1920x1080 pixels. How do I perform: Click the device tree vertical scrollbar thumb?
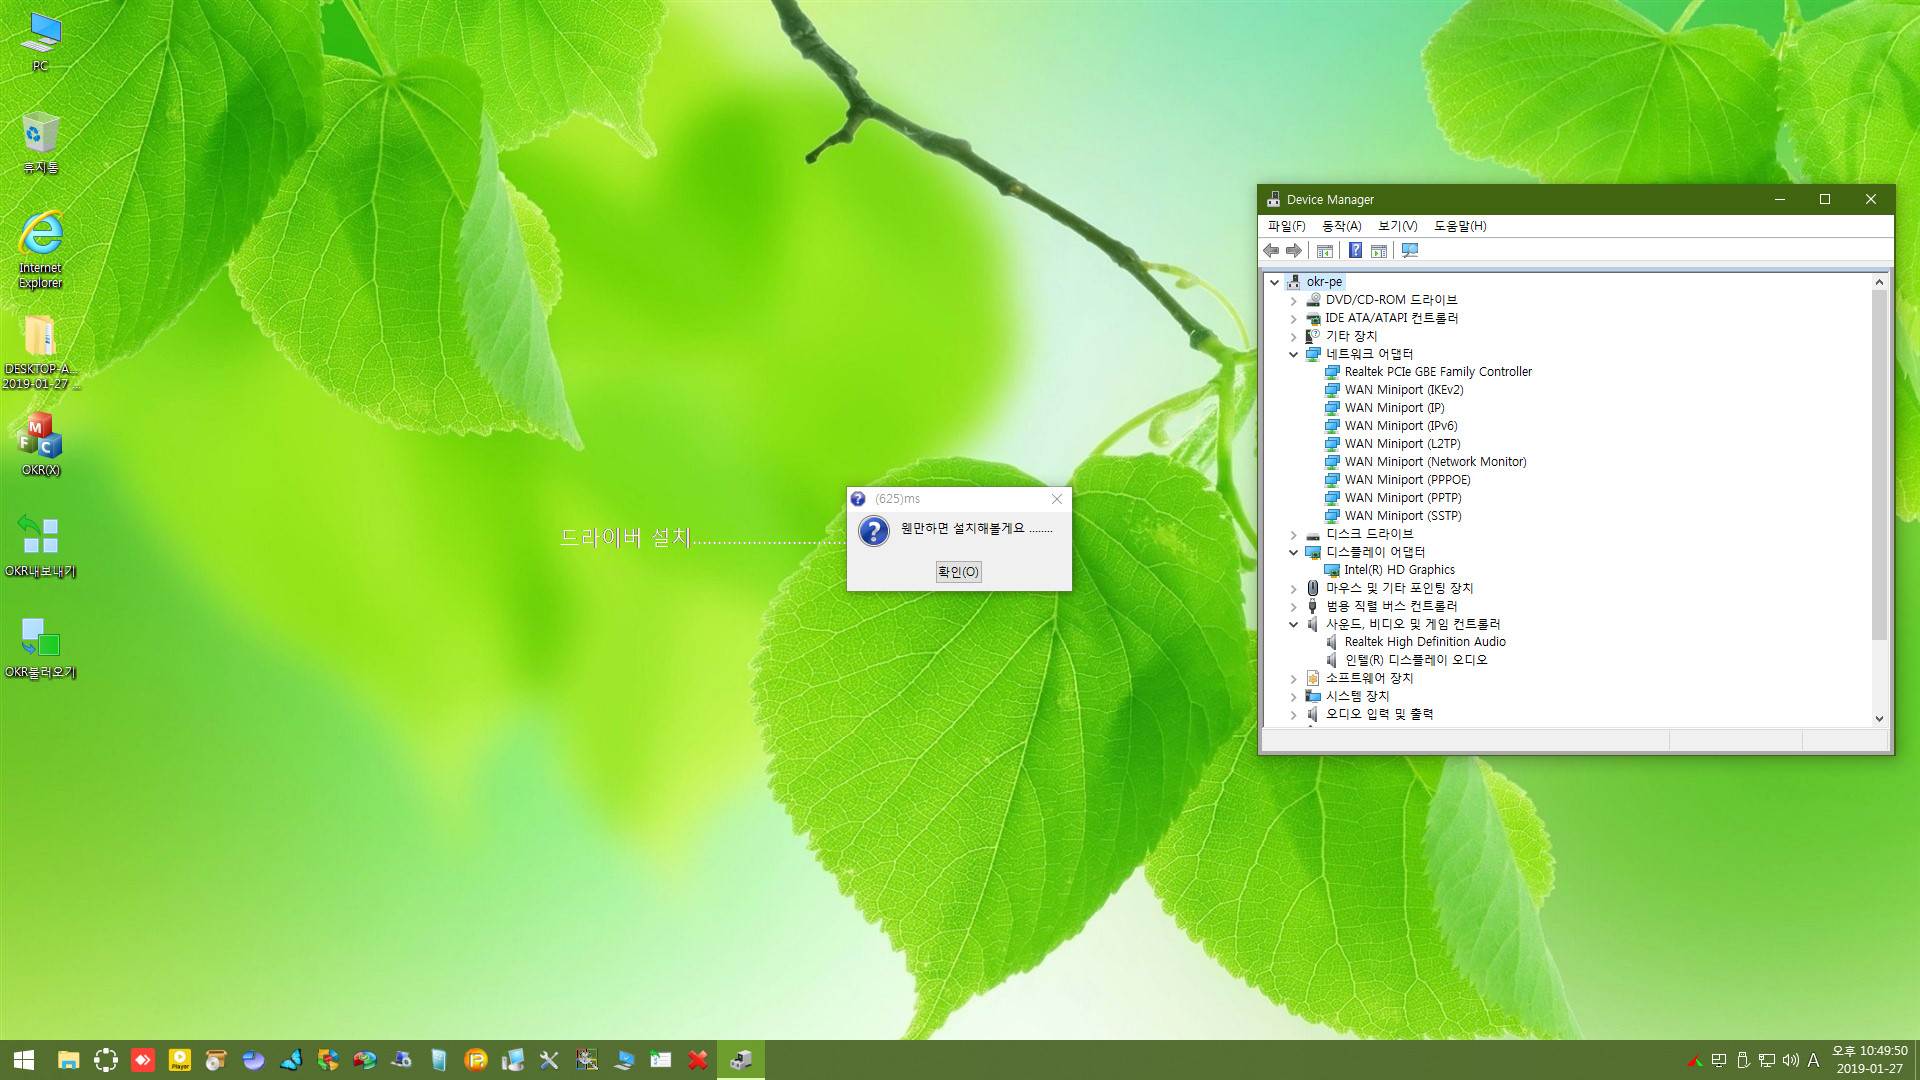(x=1879, y=465)
